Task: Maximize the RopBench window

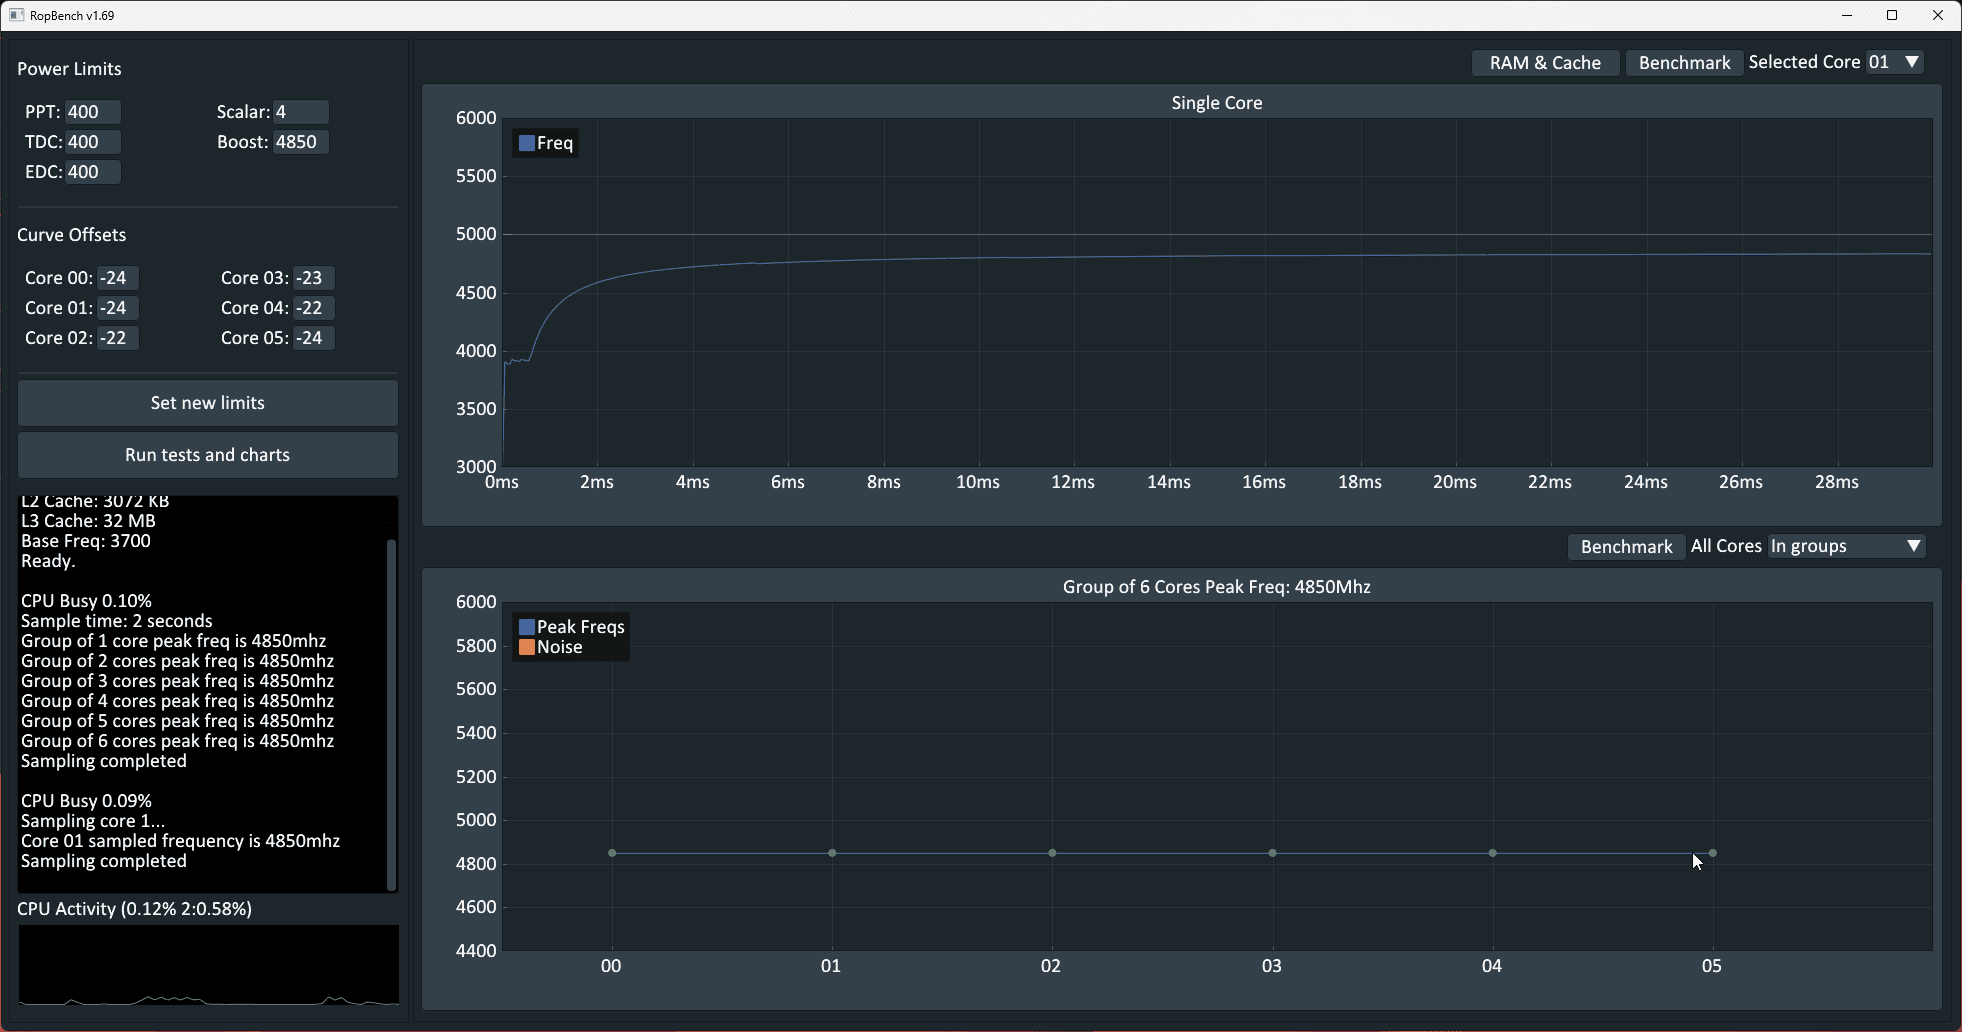Action: (x=1892, y=15)
